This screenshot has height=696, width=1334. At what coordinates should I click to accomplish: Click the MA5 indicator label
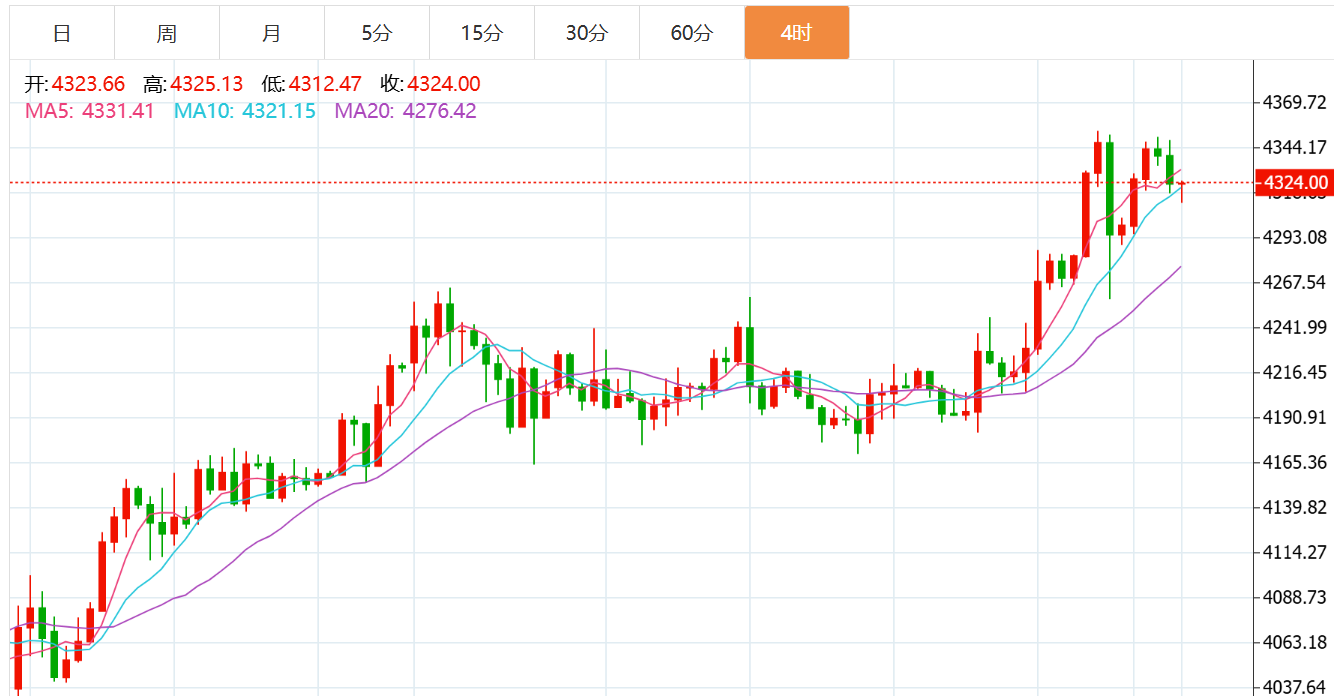(90, 111)
